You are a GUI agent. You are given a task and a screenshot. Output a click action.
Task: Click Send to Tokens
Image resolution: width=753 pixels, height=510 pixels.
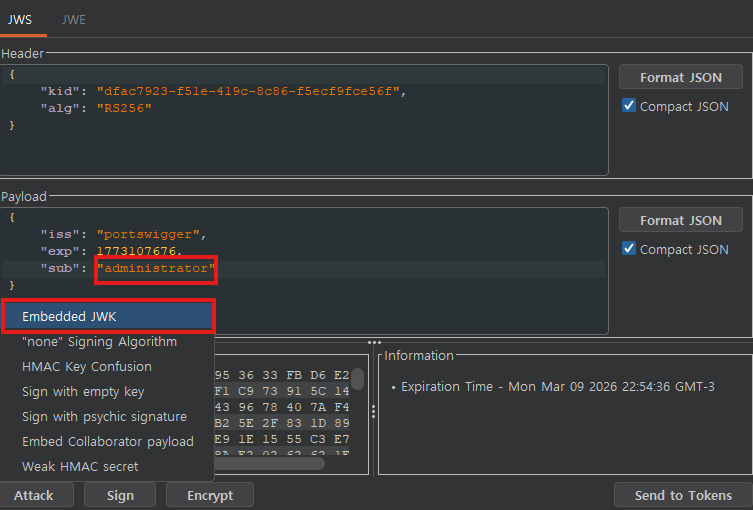tap(683, 495)
